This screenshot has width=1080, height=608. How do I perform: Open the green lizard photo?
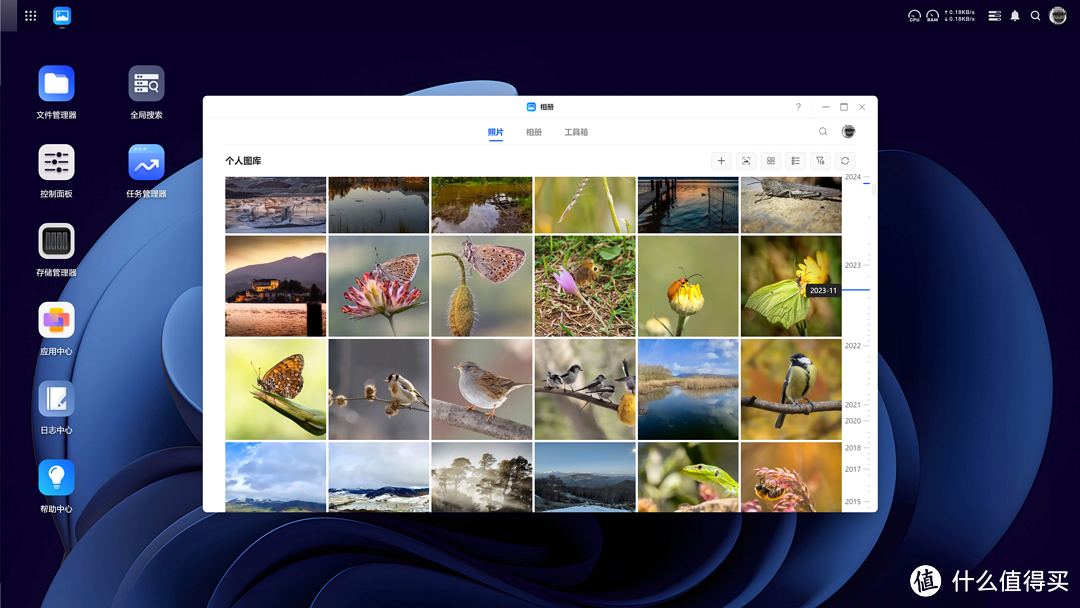pyautogui.click(x=688, y=476)
